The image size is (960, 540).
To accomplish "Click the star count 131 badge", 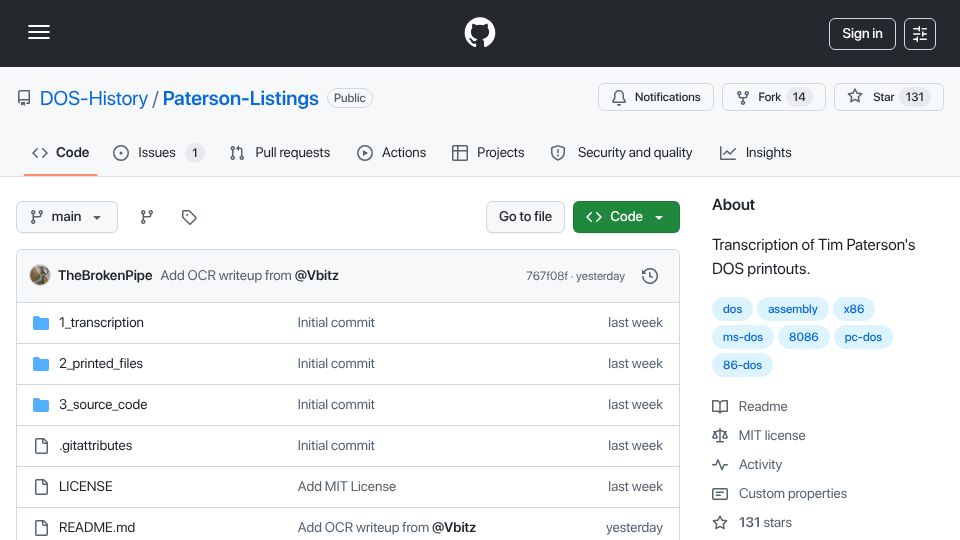I will coord(915,97).
